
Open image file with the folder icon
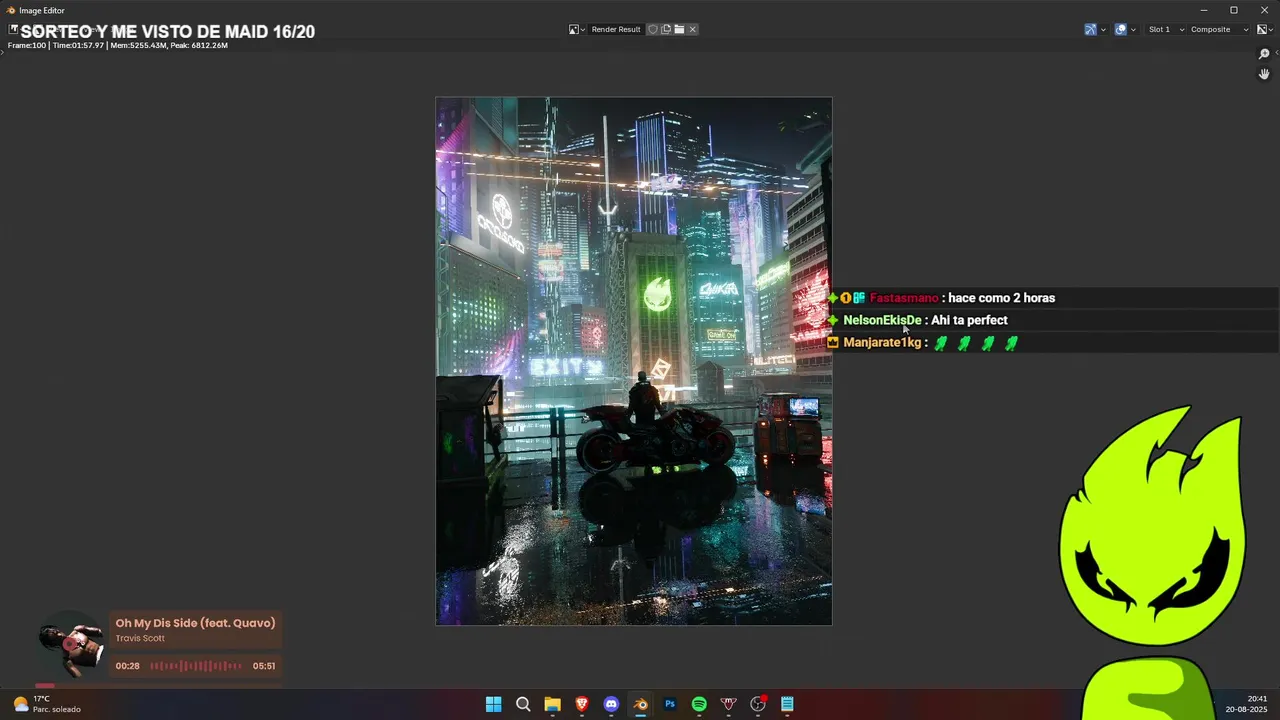click(679, 29)
